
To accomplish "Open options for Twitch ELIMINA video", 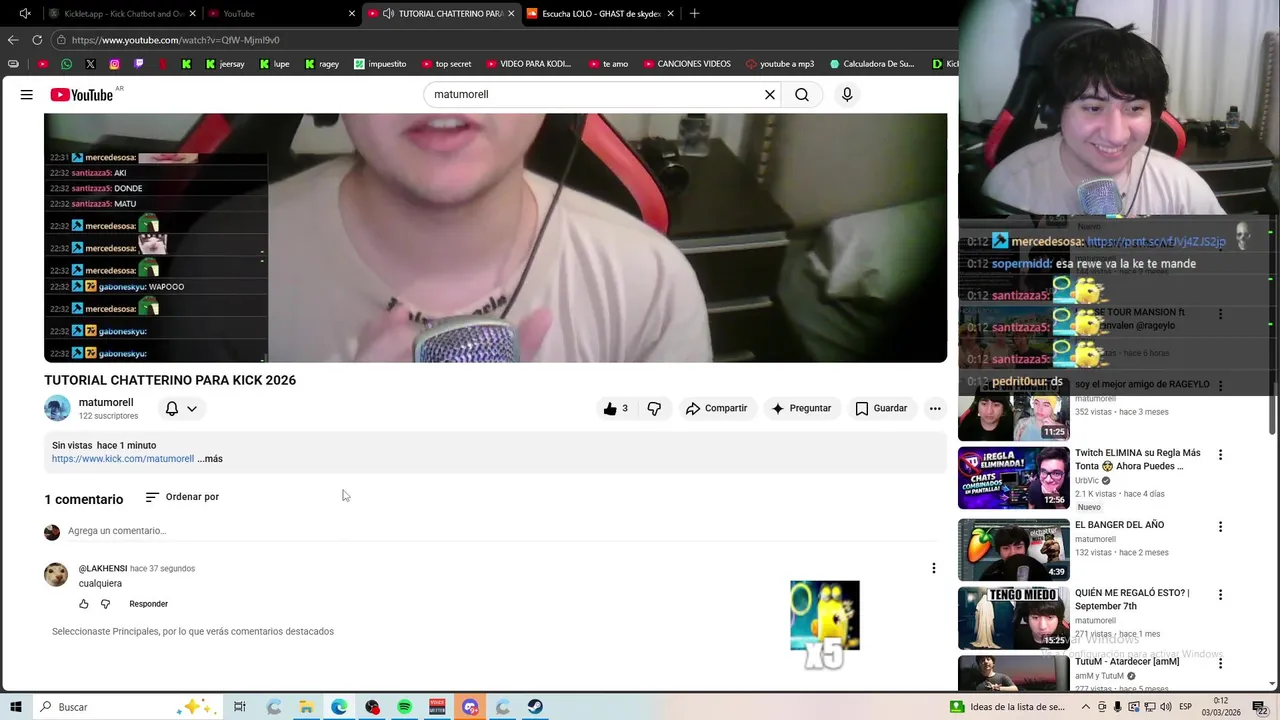I will point(1220,454).
